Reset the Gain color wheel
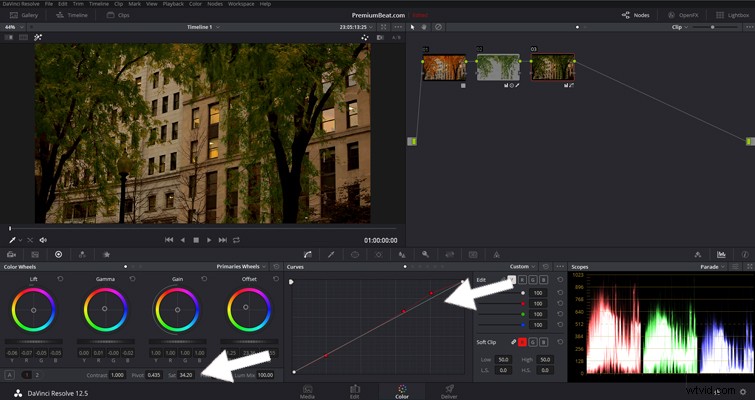Screen dimensions: 755x400 [x=204, y=279]
